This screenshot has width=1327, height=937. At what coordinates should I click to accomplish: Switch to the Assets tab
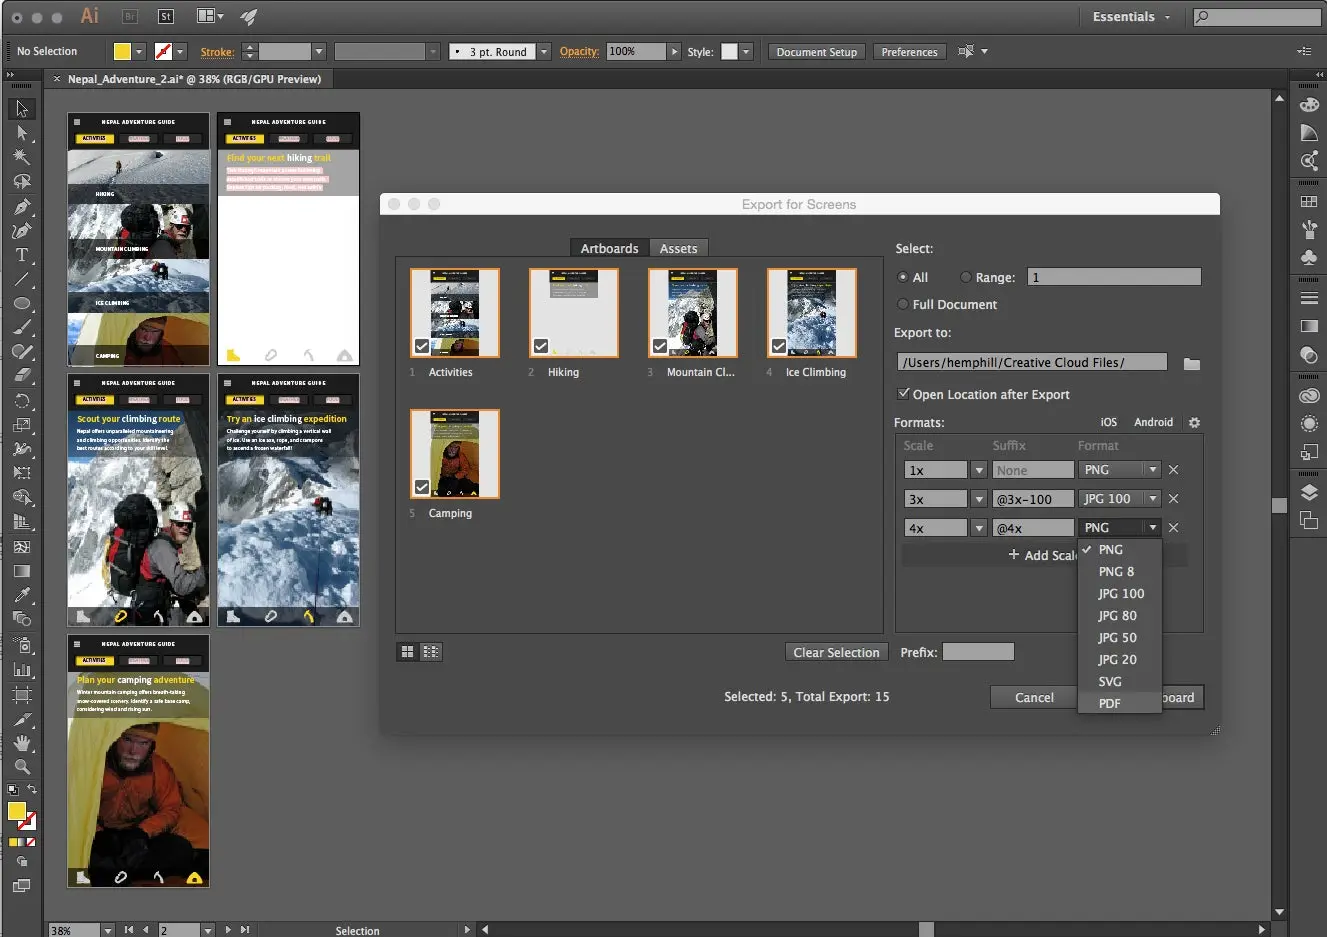coord(679,248)
